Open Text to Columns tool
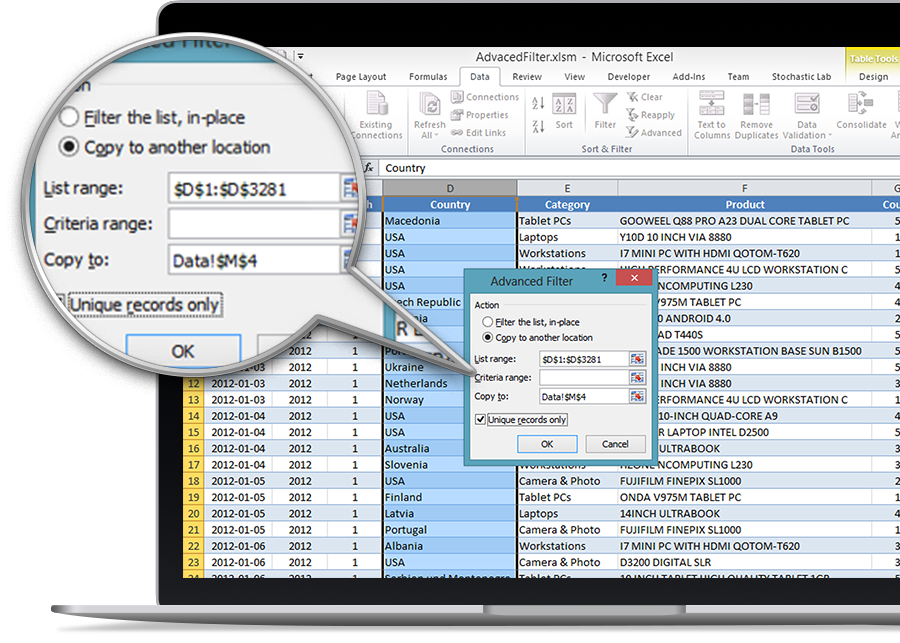Image resolution: width=900 pixels, height=643 pixels. point(712,110)
